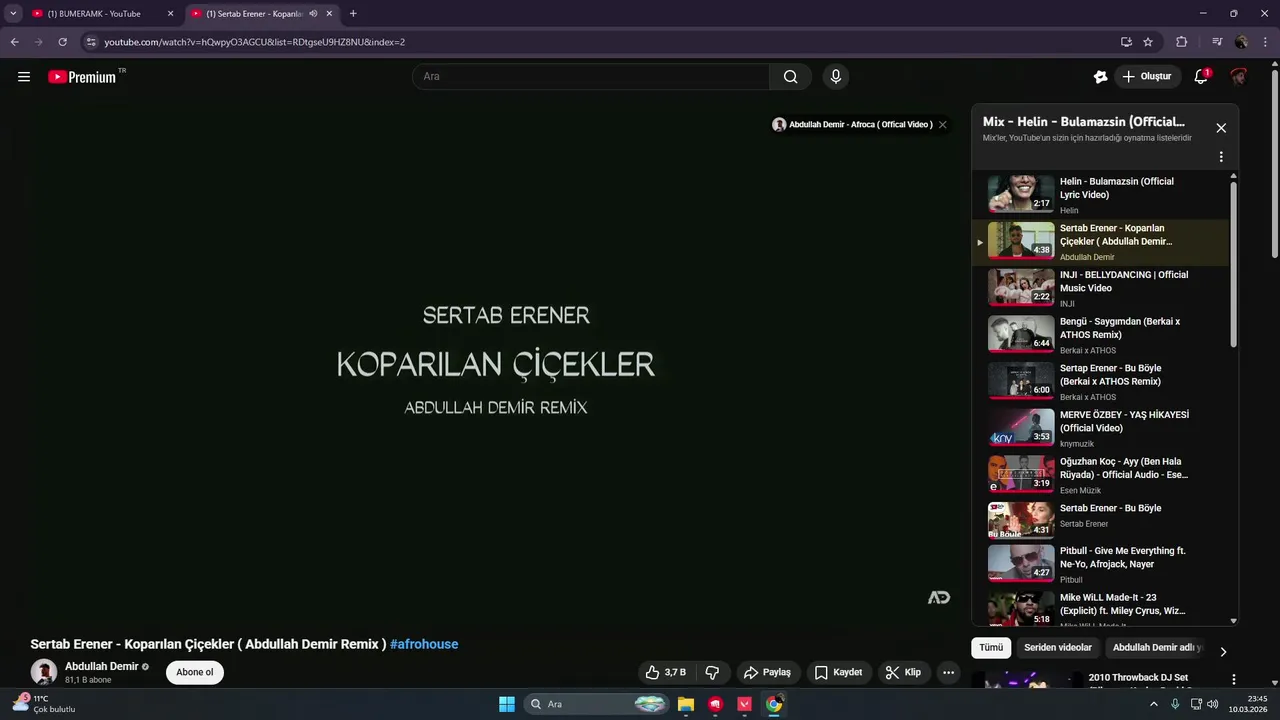Click the Klip clip button
The image size is (1280, 720).
pos(904,672)
